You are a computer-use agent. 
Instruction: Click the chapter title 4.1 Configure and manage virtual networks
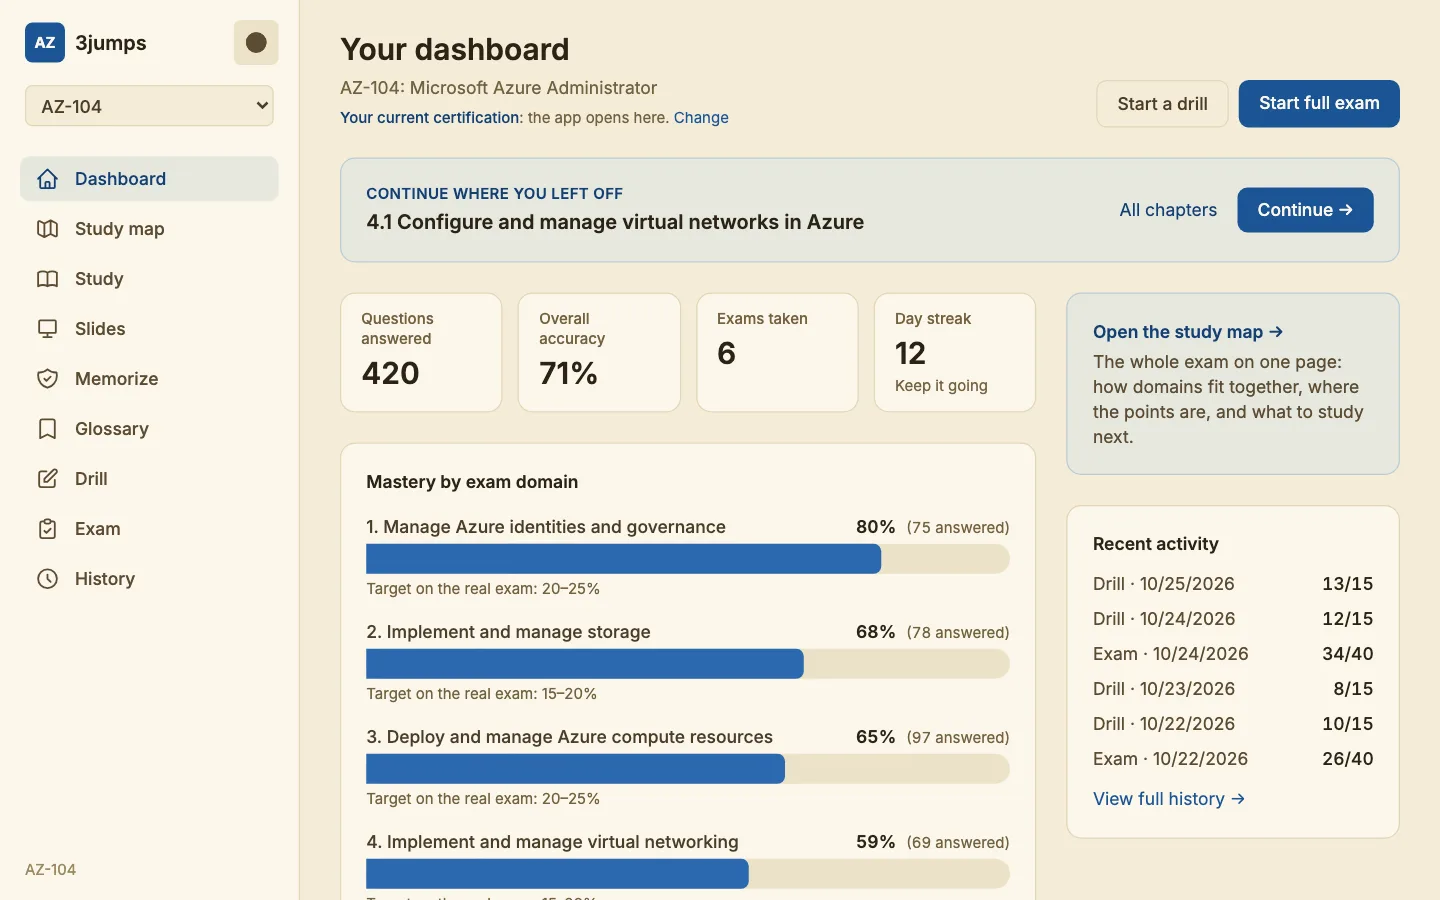pos(615,222)
